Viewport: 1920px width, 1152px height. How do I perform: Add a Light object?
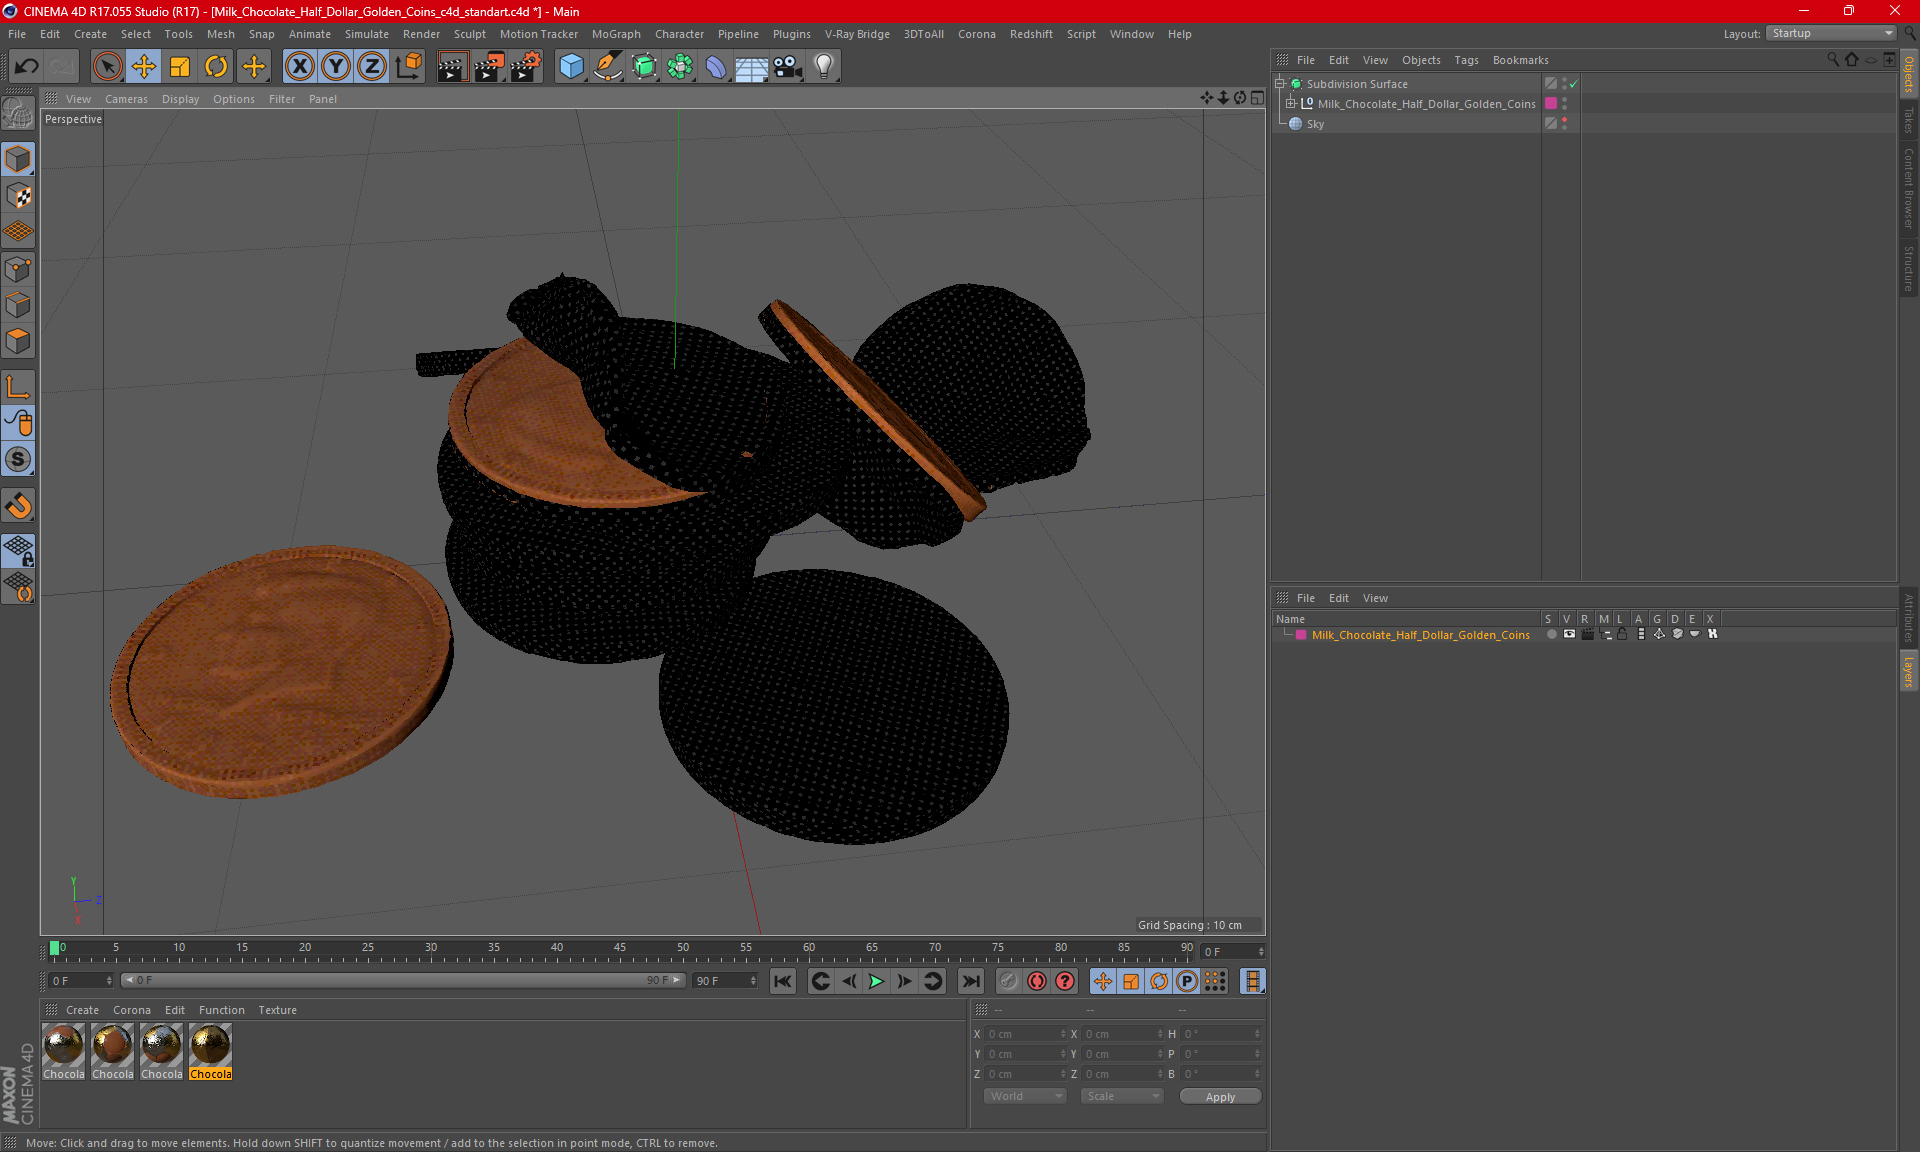tap(823, 66)
